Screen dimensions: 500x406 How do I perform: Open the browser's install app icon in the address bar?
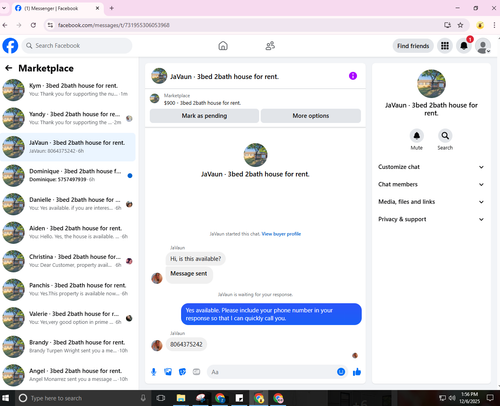pyautogui.click(x=447, y=25)
